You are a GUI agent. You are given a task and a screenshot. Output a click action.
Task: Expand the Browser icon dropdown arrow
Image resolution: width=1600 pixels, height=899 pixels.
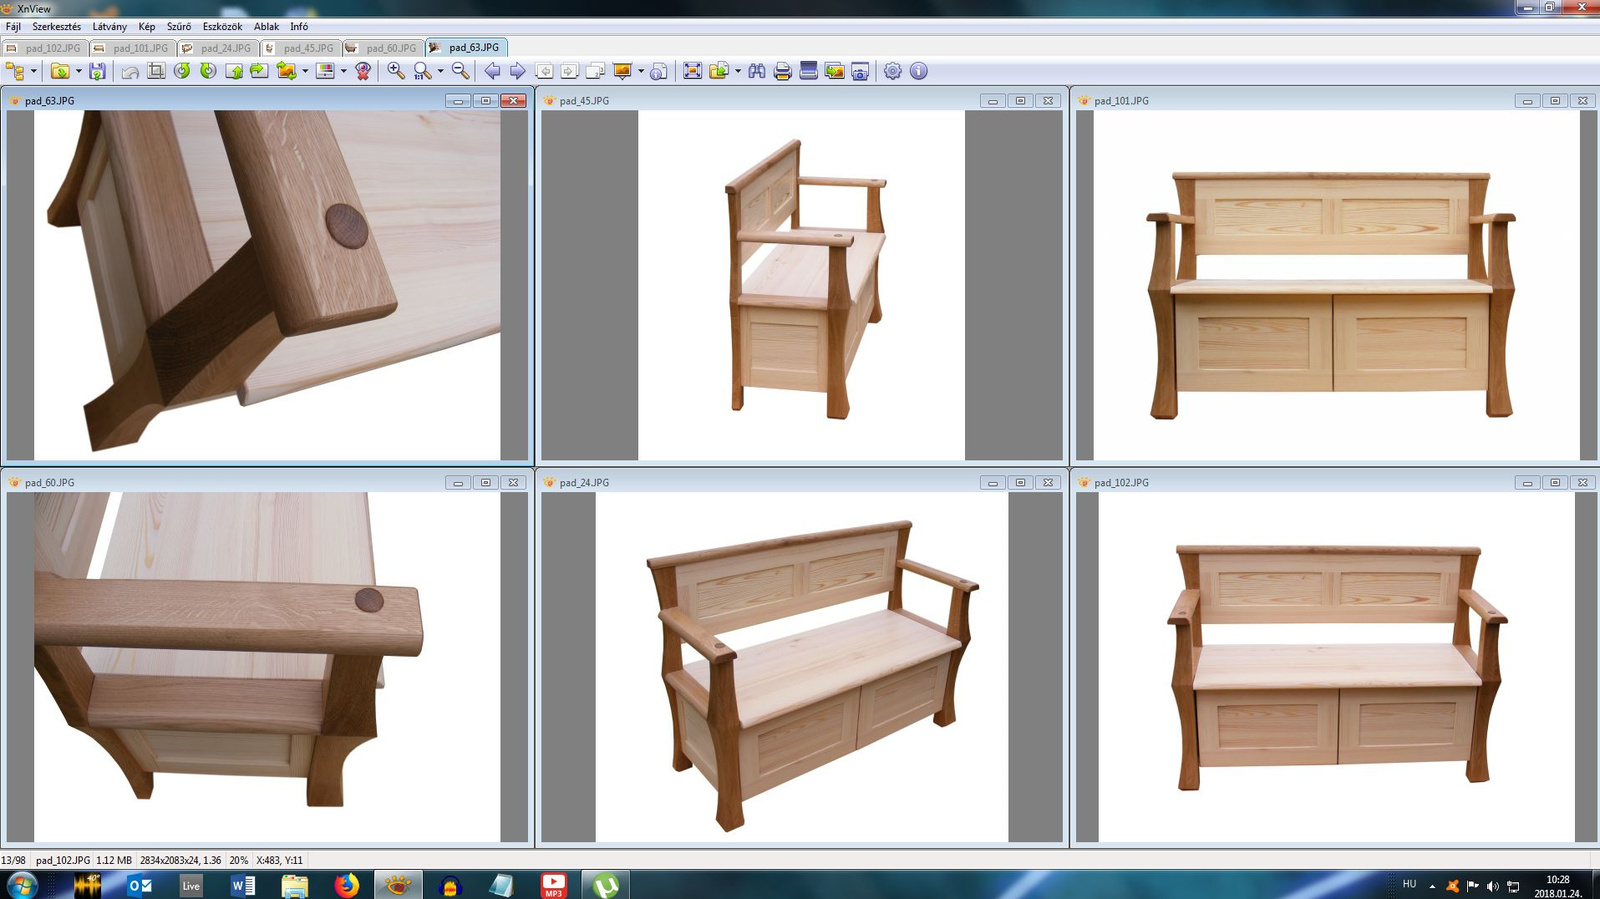pyautogui.click(x=33, y=71)
